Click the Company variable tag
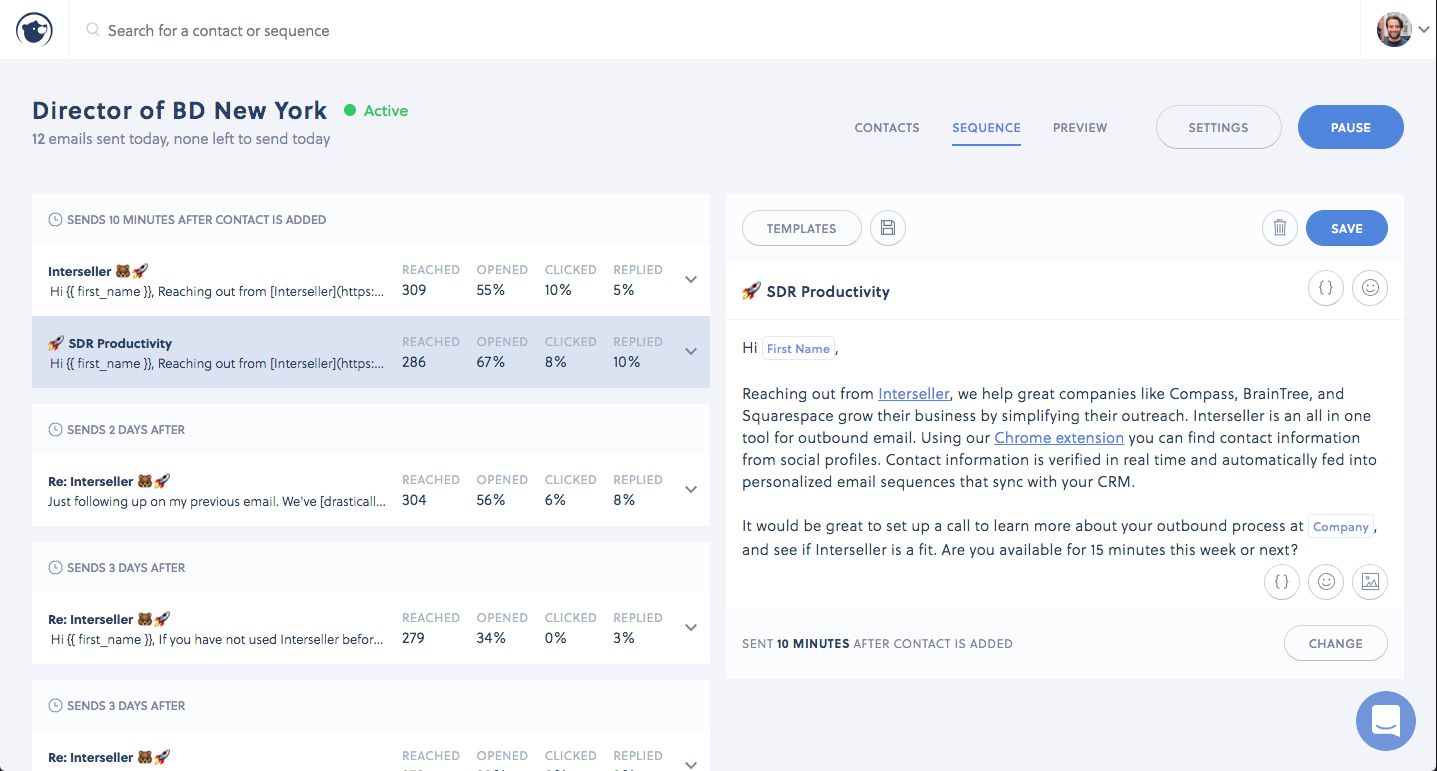The height and width of the screenshot is (771, 1437). 1341,527
